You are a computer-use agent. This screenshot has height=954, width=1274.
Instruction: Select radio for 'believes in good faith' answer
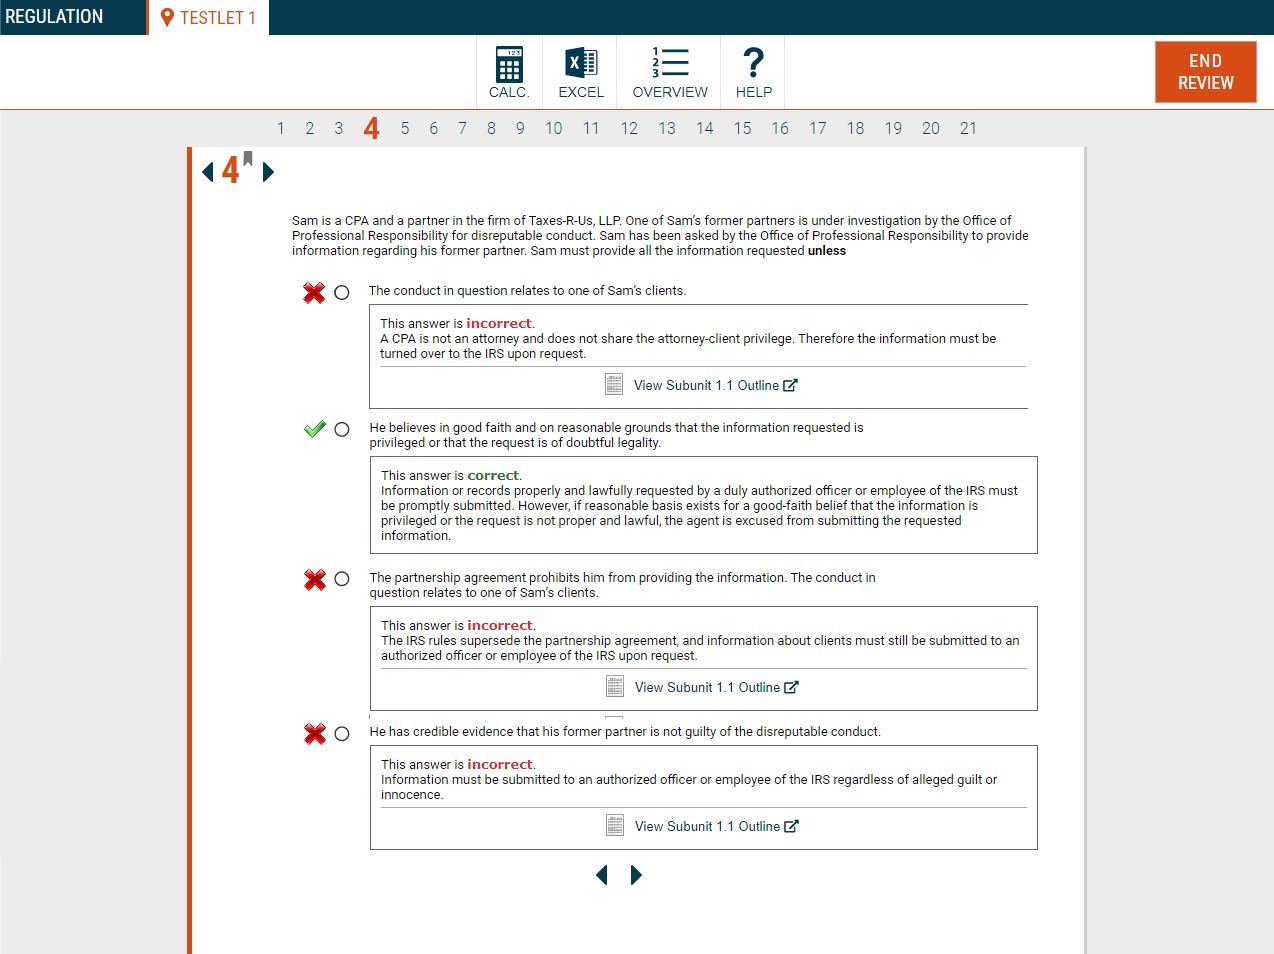click(x=342, y=429)
